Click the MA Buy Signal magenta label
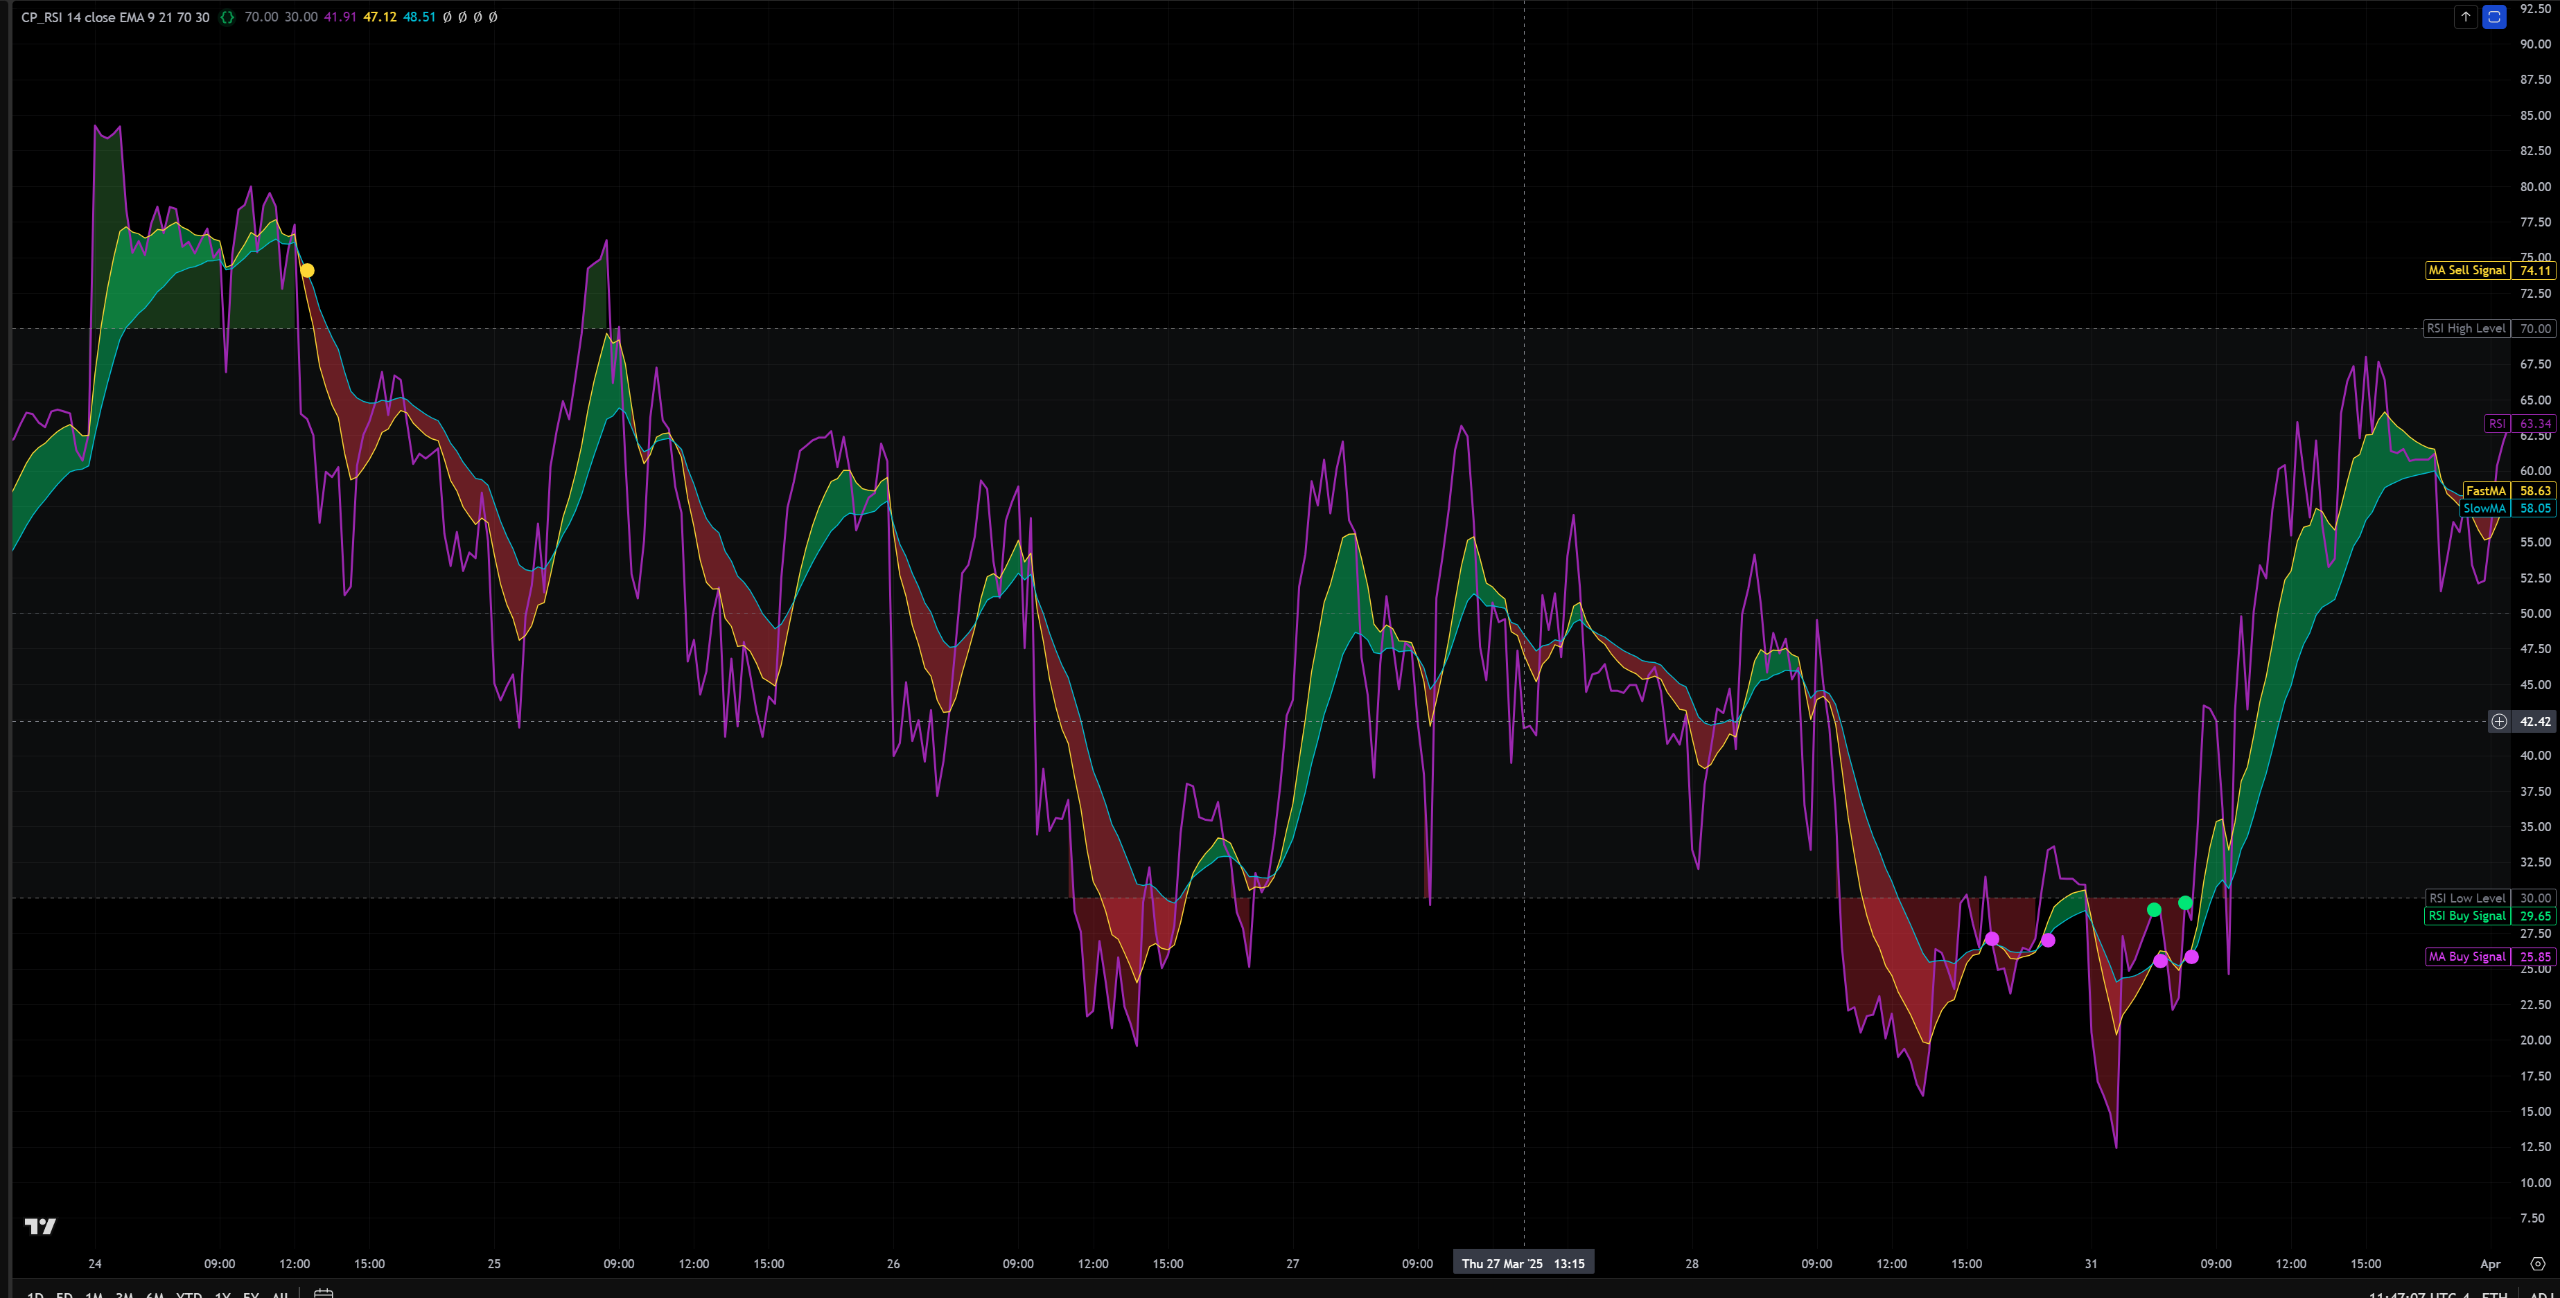 (x=2467, y=957)
